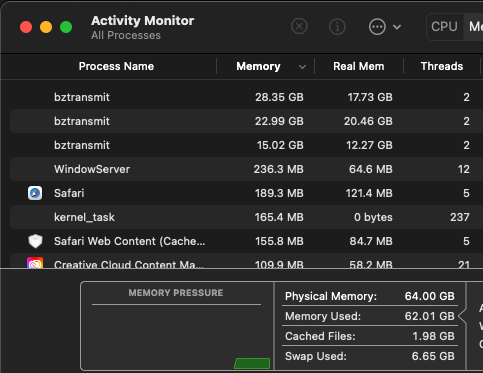Click the 165.4 MB memory value
483x373 pixels.
coord(279,217)
